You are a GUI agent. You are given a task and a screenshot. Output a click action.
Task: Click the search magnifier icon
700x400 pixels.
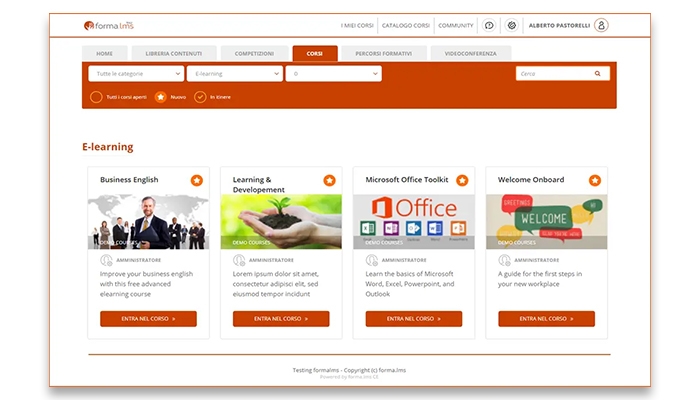(597, 74)
